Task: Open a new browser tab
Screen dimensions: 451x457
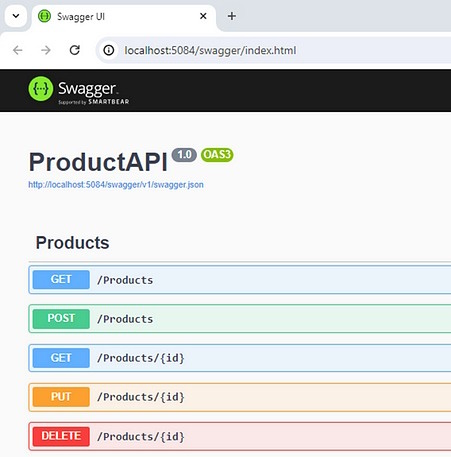Action: pos(232,16)
